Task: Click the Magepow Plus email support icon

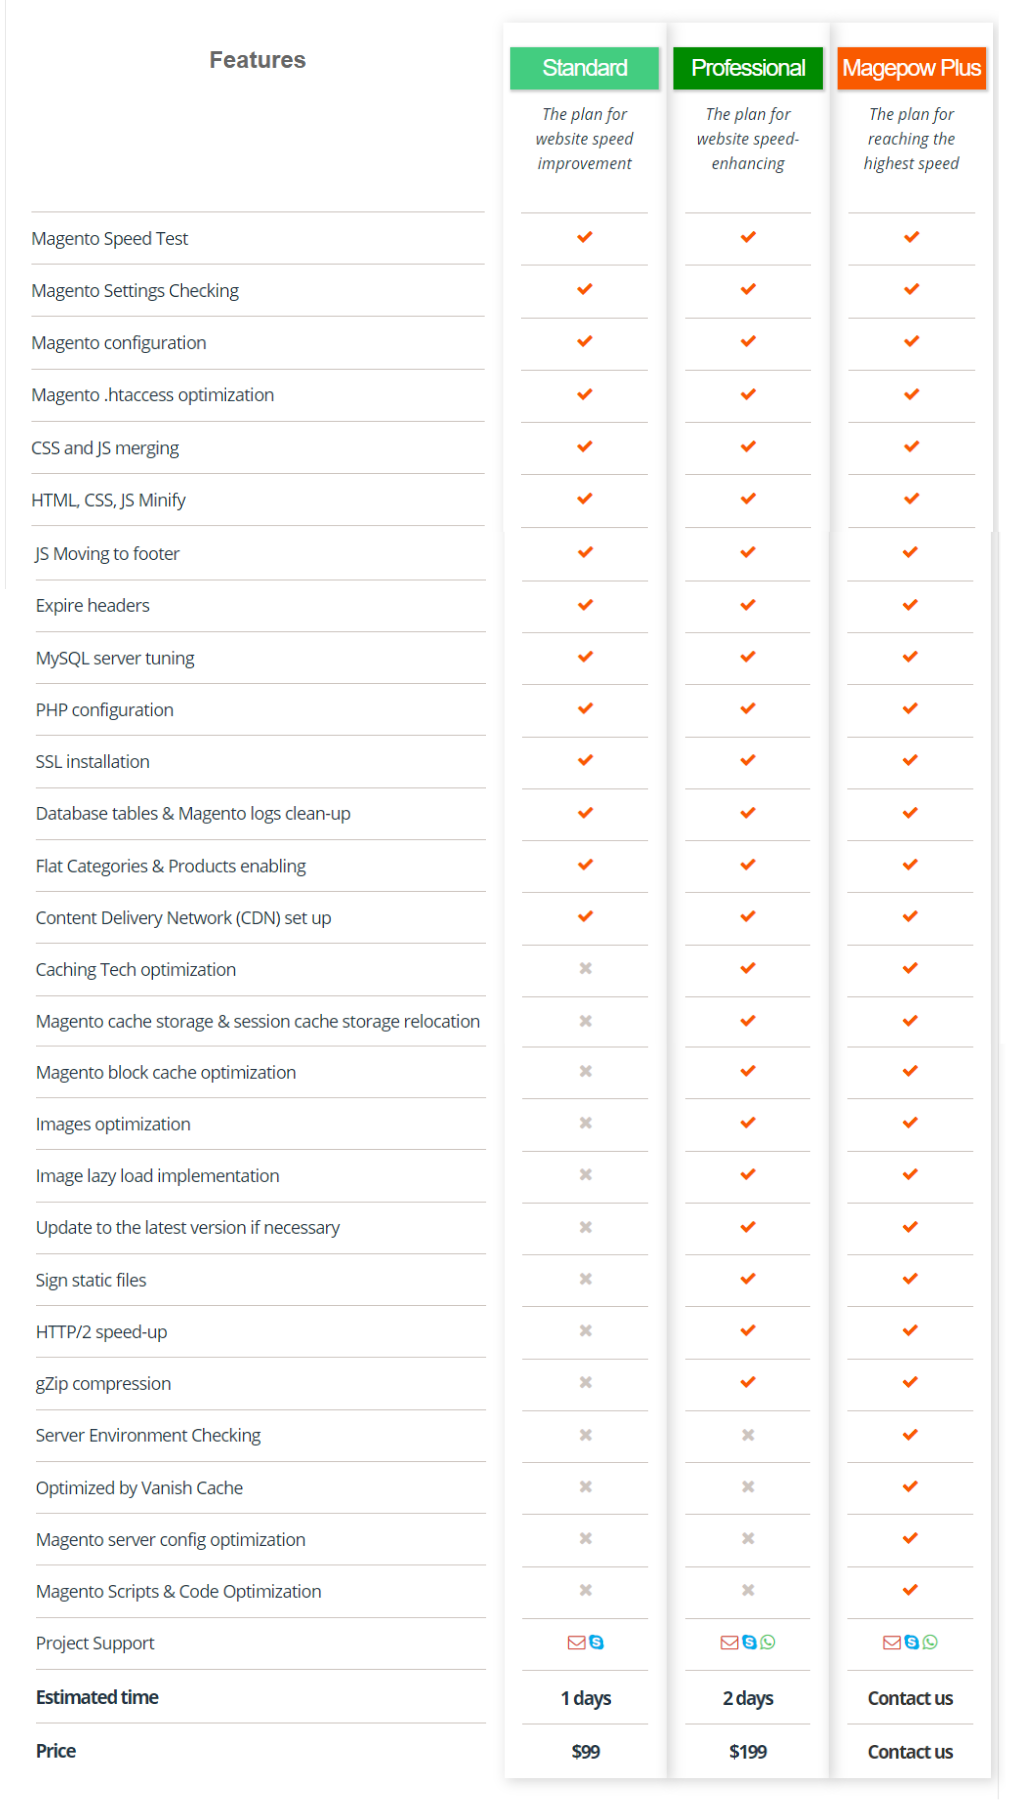Action: pyautogui.click(x=891, y=1642)
